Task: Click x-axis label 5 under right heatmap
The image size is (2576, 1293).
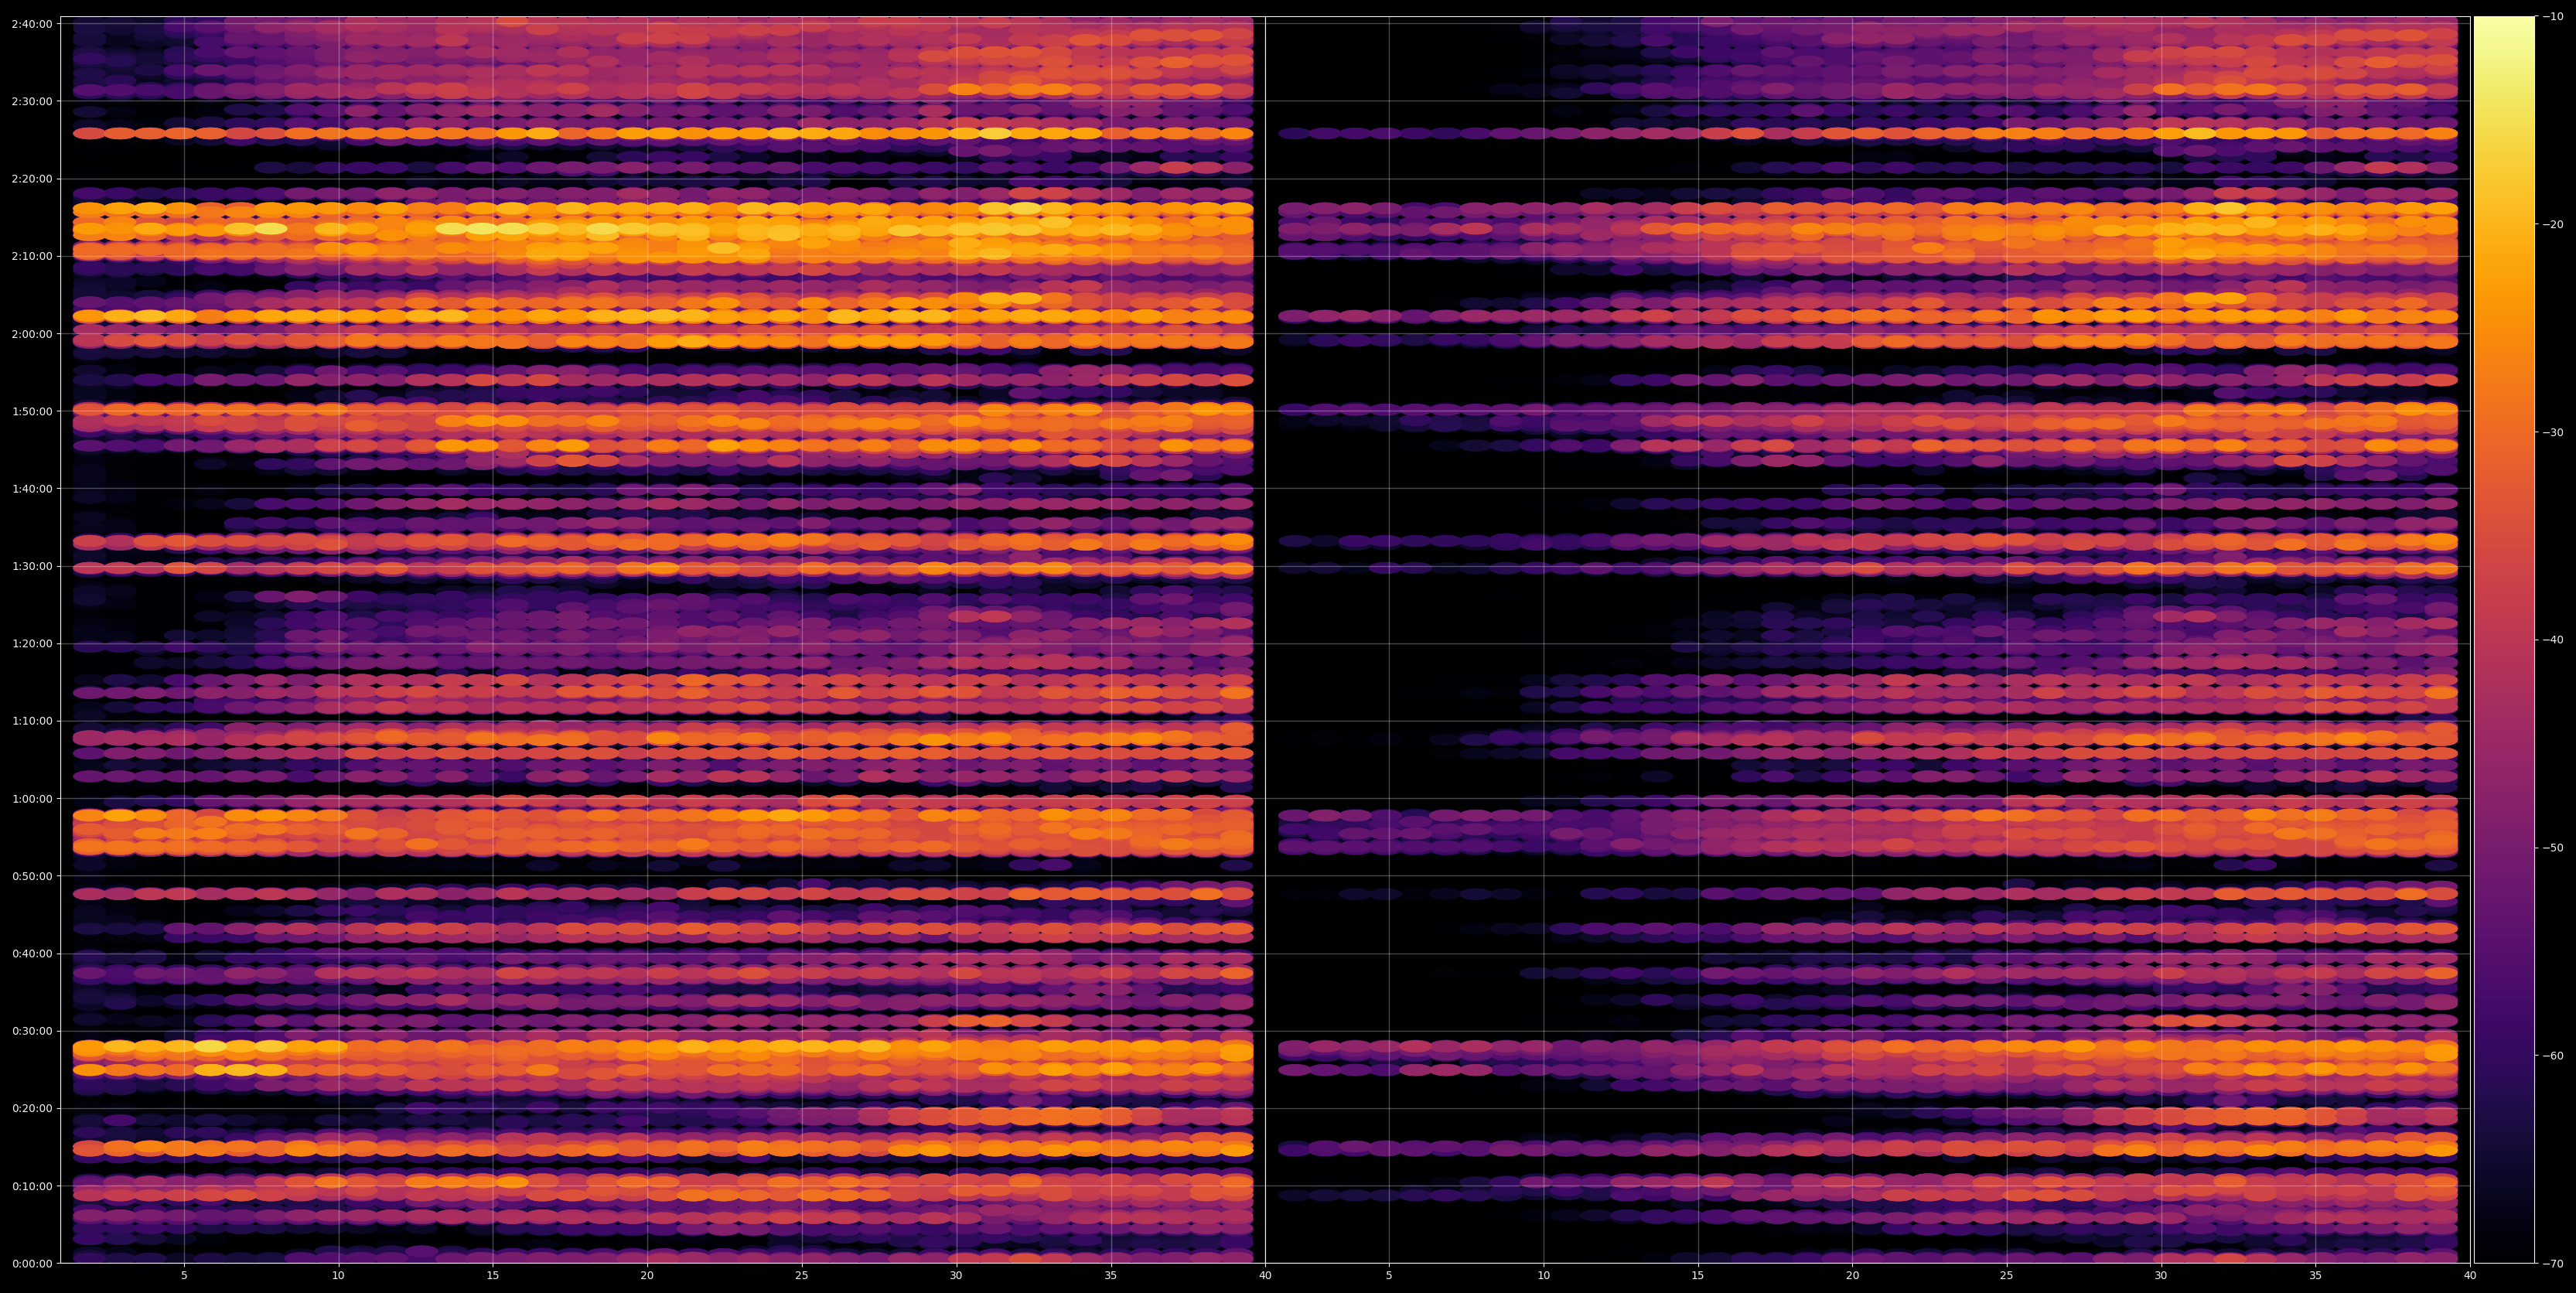Action: point(1389,1276)
